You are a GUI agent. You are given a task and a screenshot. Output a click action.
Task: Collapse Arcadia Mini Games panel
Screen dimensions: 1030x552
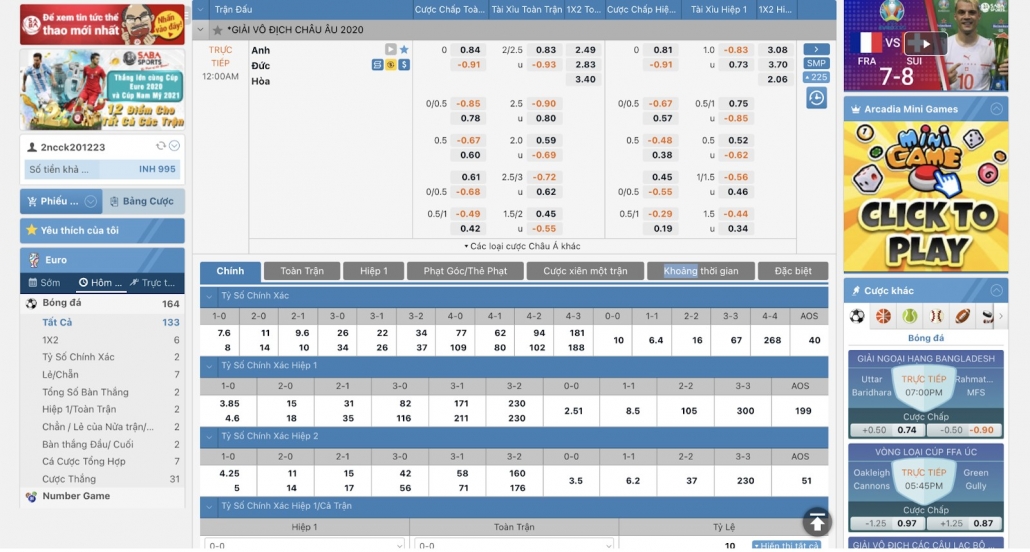coord(996,109)
